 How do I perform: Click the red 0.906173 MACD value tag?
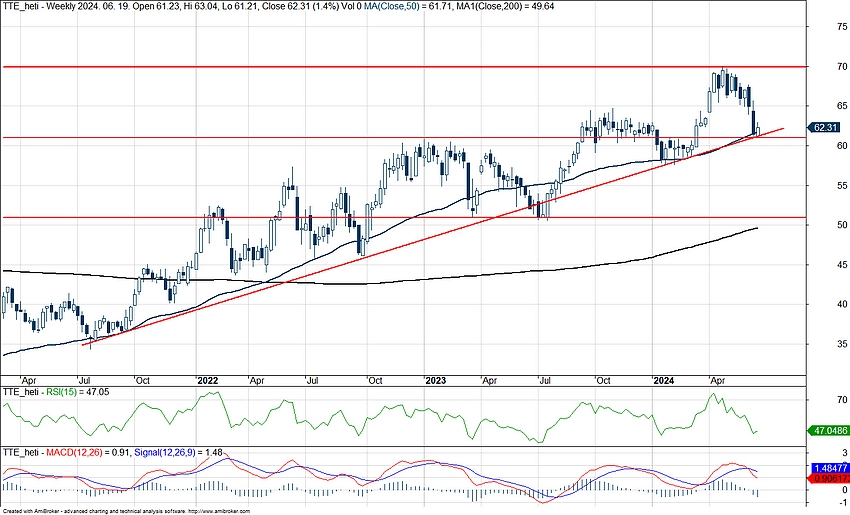[x=829, y=478]
